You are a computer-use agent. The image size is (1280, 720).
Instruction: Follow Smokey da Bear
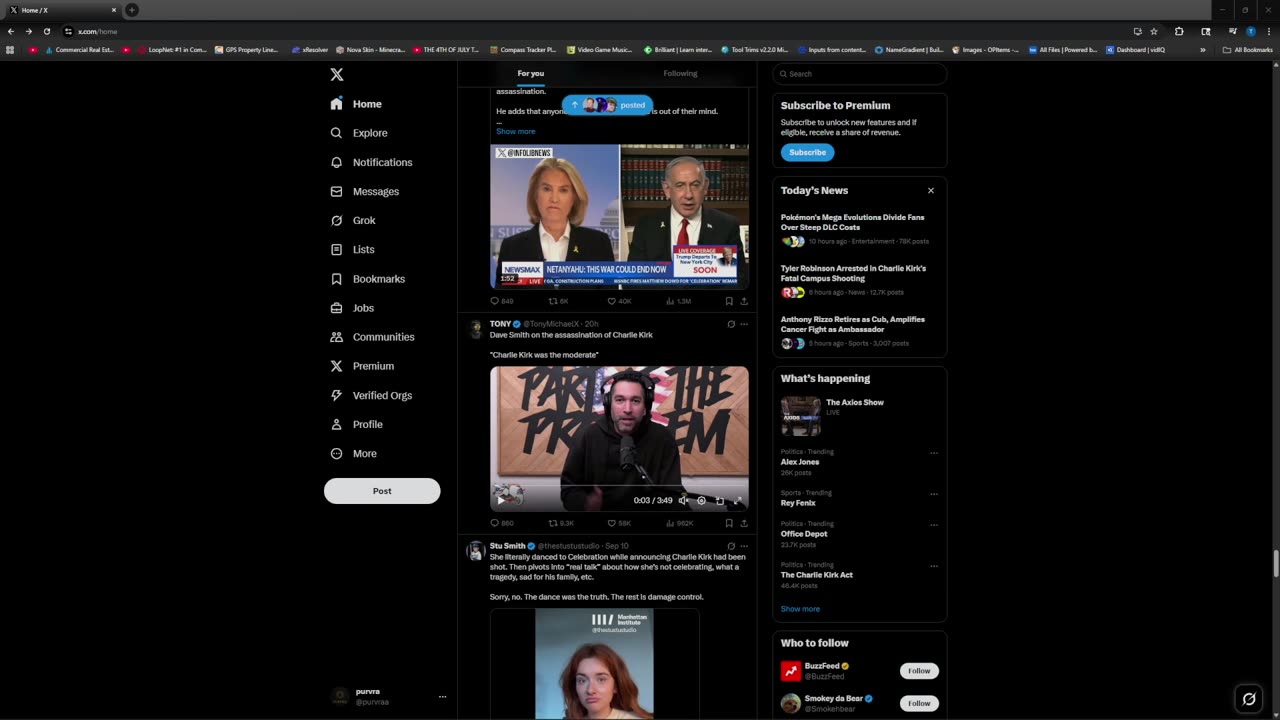[919, 703]
